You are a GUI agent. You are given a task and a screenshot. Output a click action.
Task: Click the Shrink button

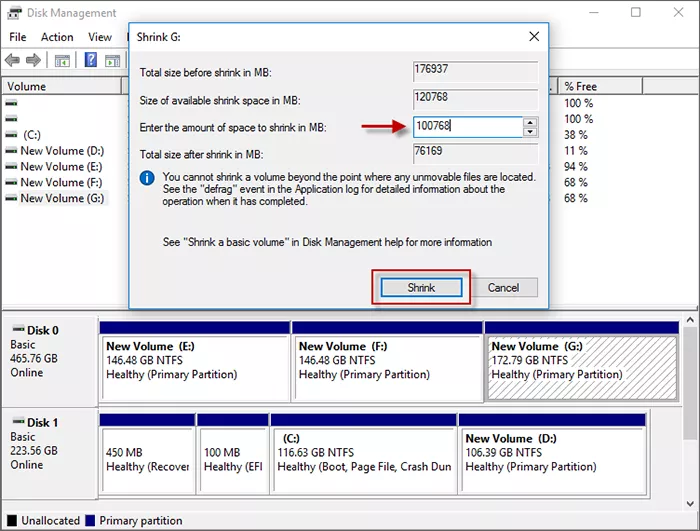pos(421,288)
